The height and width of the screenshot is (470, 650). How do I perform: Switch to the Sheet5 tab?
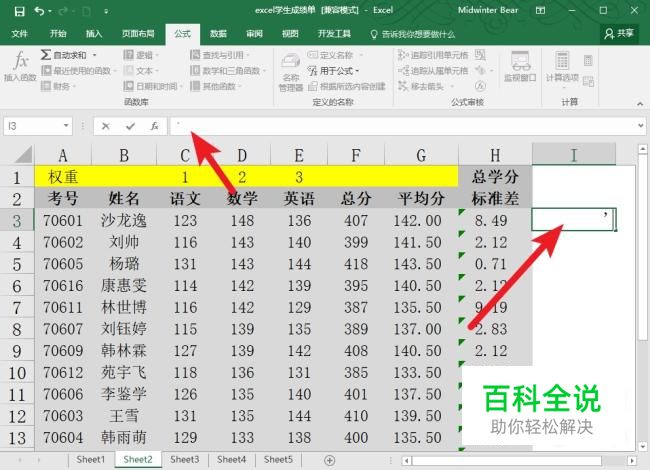coord(278,460)
